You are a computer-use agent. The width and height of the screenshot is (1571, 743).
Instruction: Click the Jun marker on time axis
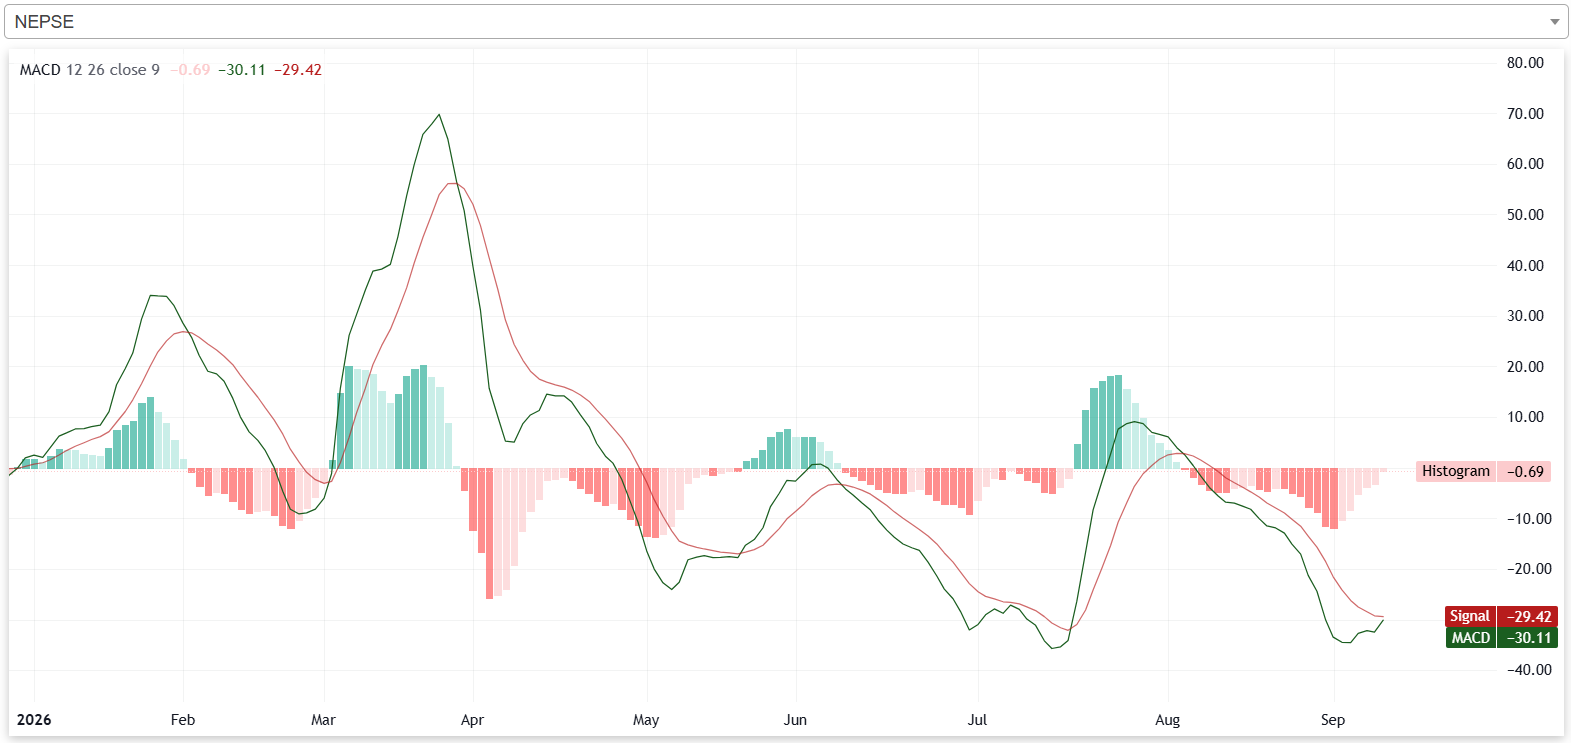(x=795, y=720)
